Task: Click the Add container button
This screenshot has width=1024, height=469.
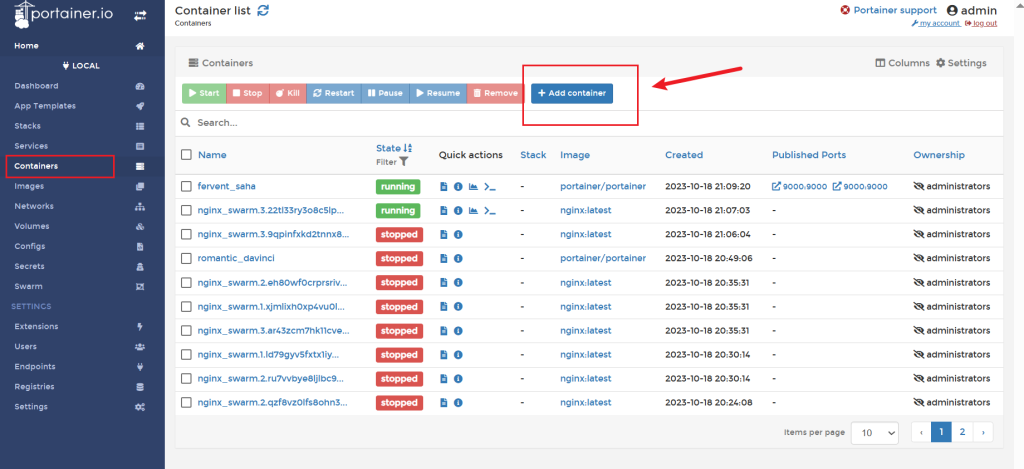Action: point(572,93)
